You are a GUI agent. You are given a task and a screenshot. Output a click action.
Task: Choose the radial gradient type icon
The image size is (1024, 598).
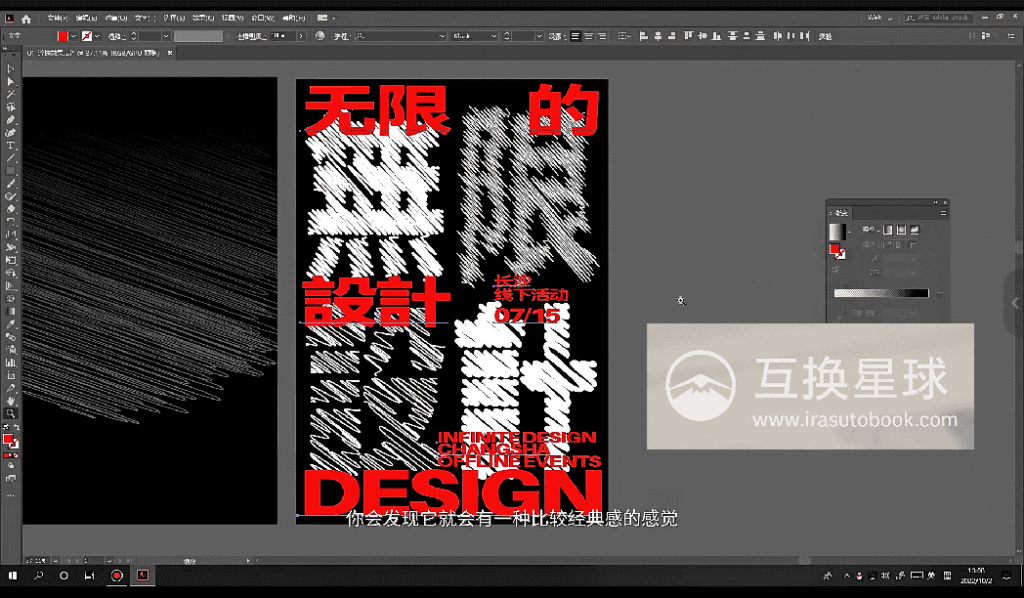tap(901, 229)
